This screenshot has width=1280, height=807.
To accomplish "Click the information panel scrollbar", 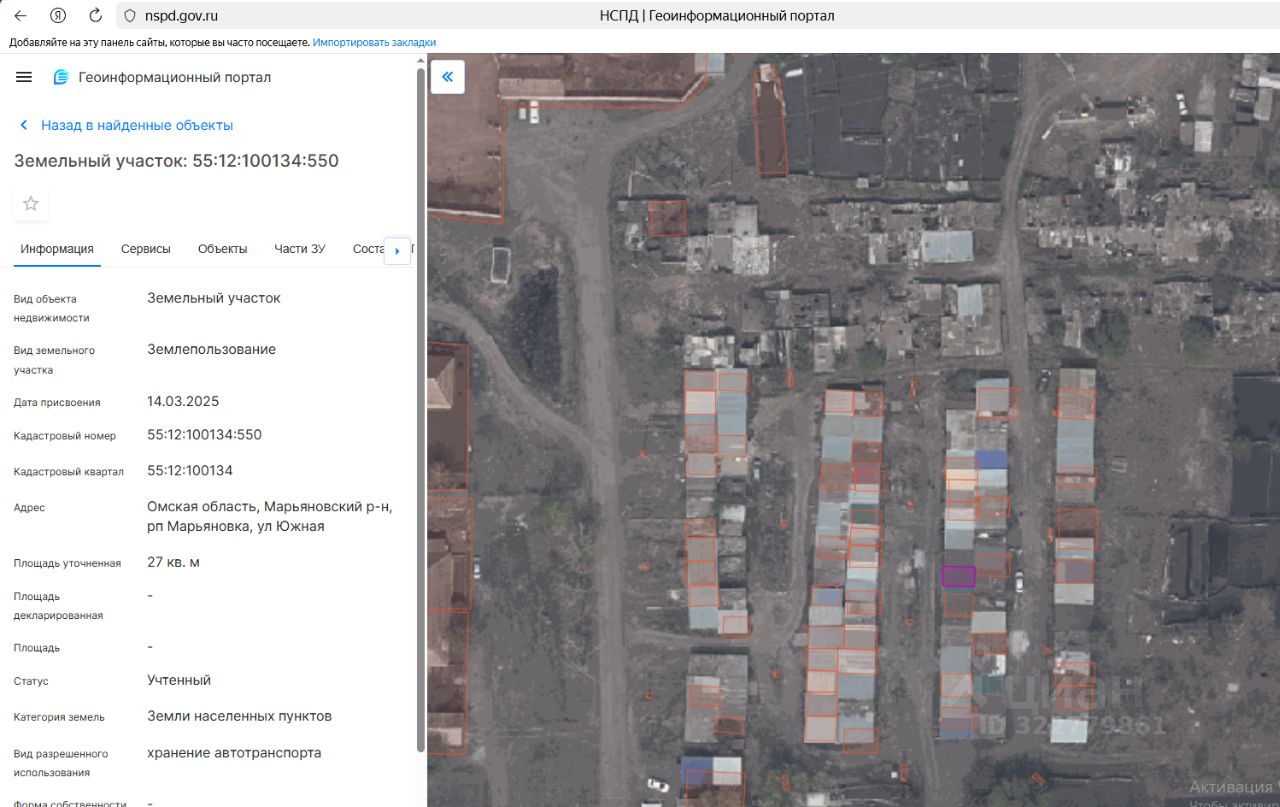I will point(420,410).
